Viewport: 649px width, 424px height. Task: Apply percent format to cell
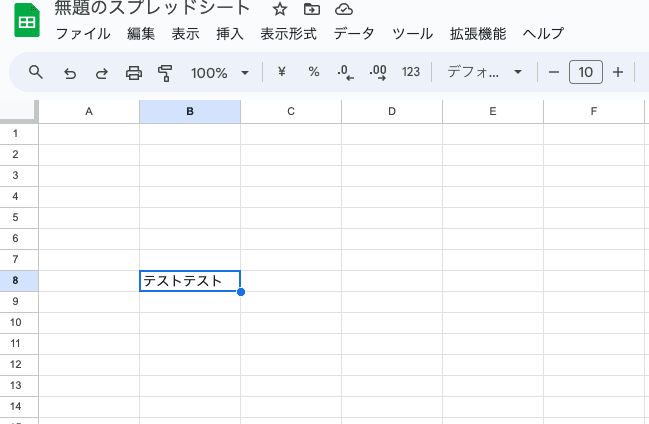coord(313,72)
